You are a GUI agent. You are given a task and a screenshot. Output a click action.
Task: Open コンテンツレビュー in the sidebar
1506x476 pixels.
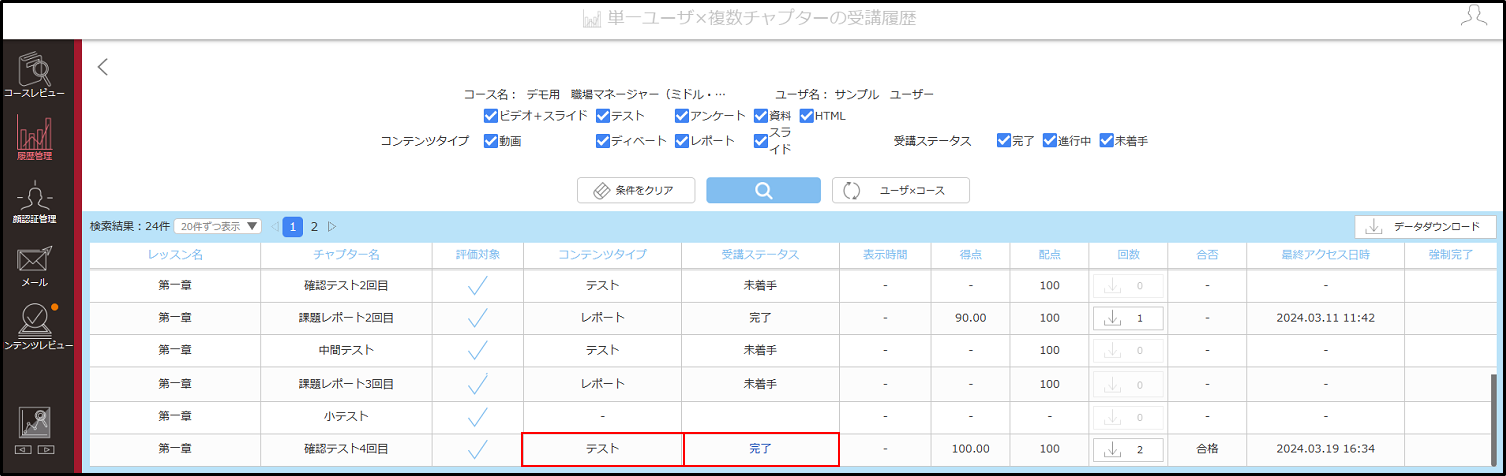click(37, 325)
